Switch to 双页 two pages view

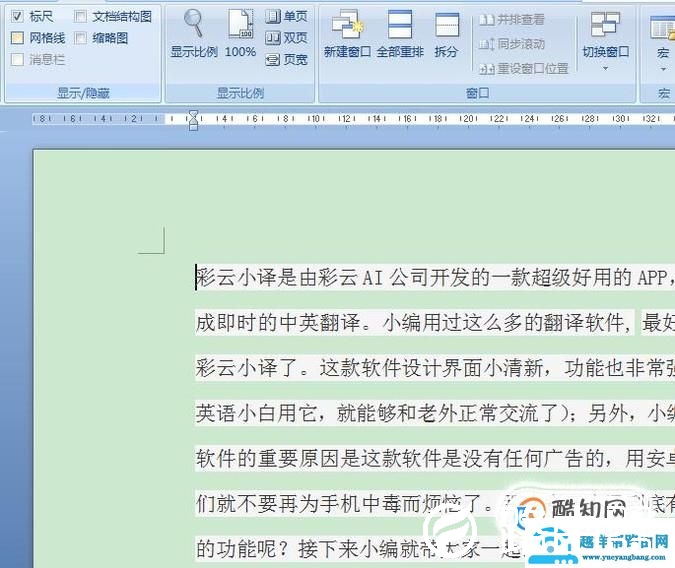(x=286, y=38)
